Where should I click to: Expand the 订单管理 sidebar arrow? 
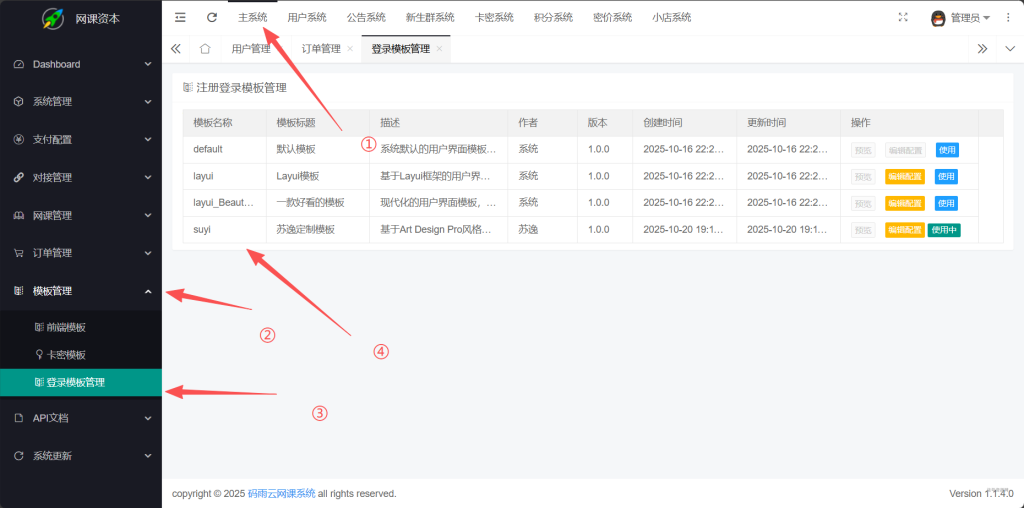coord(148,253)
